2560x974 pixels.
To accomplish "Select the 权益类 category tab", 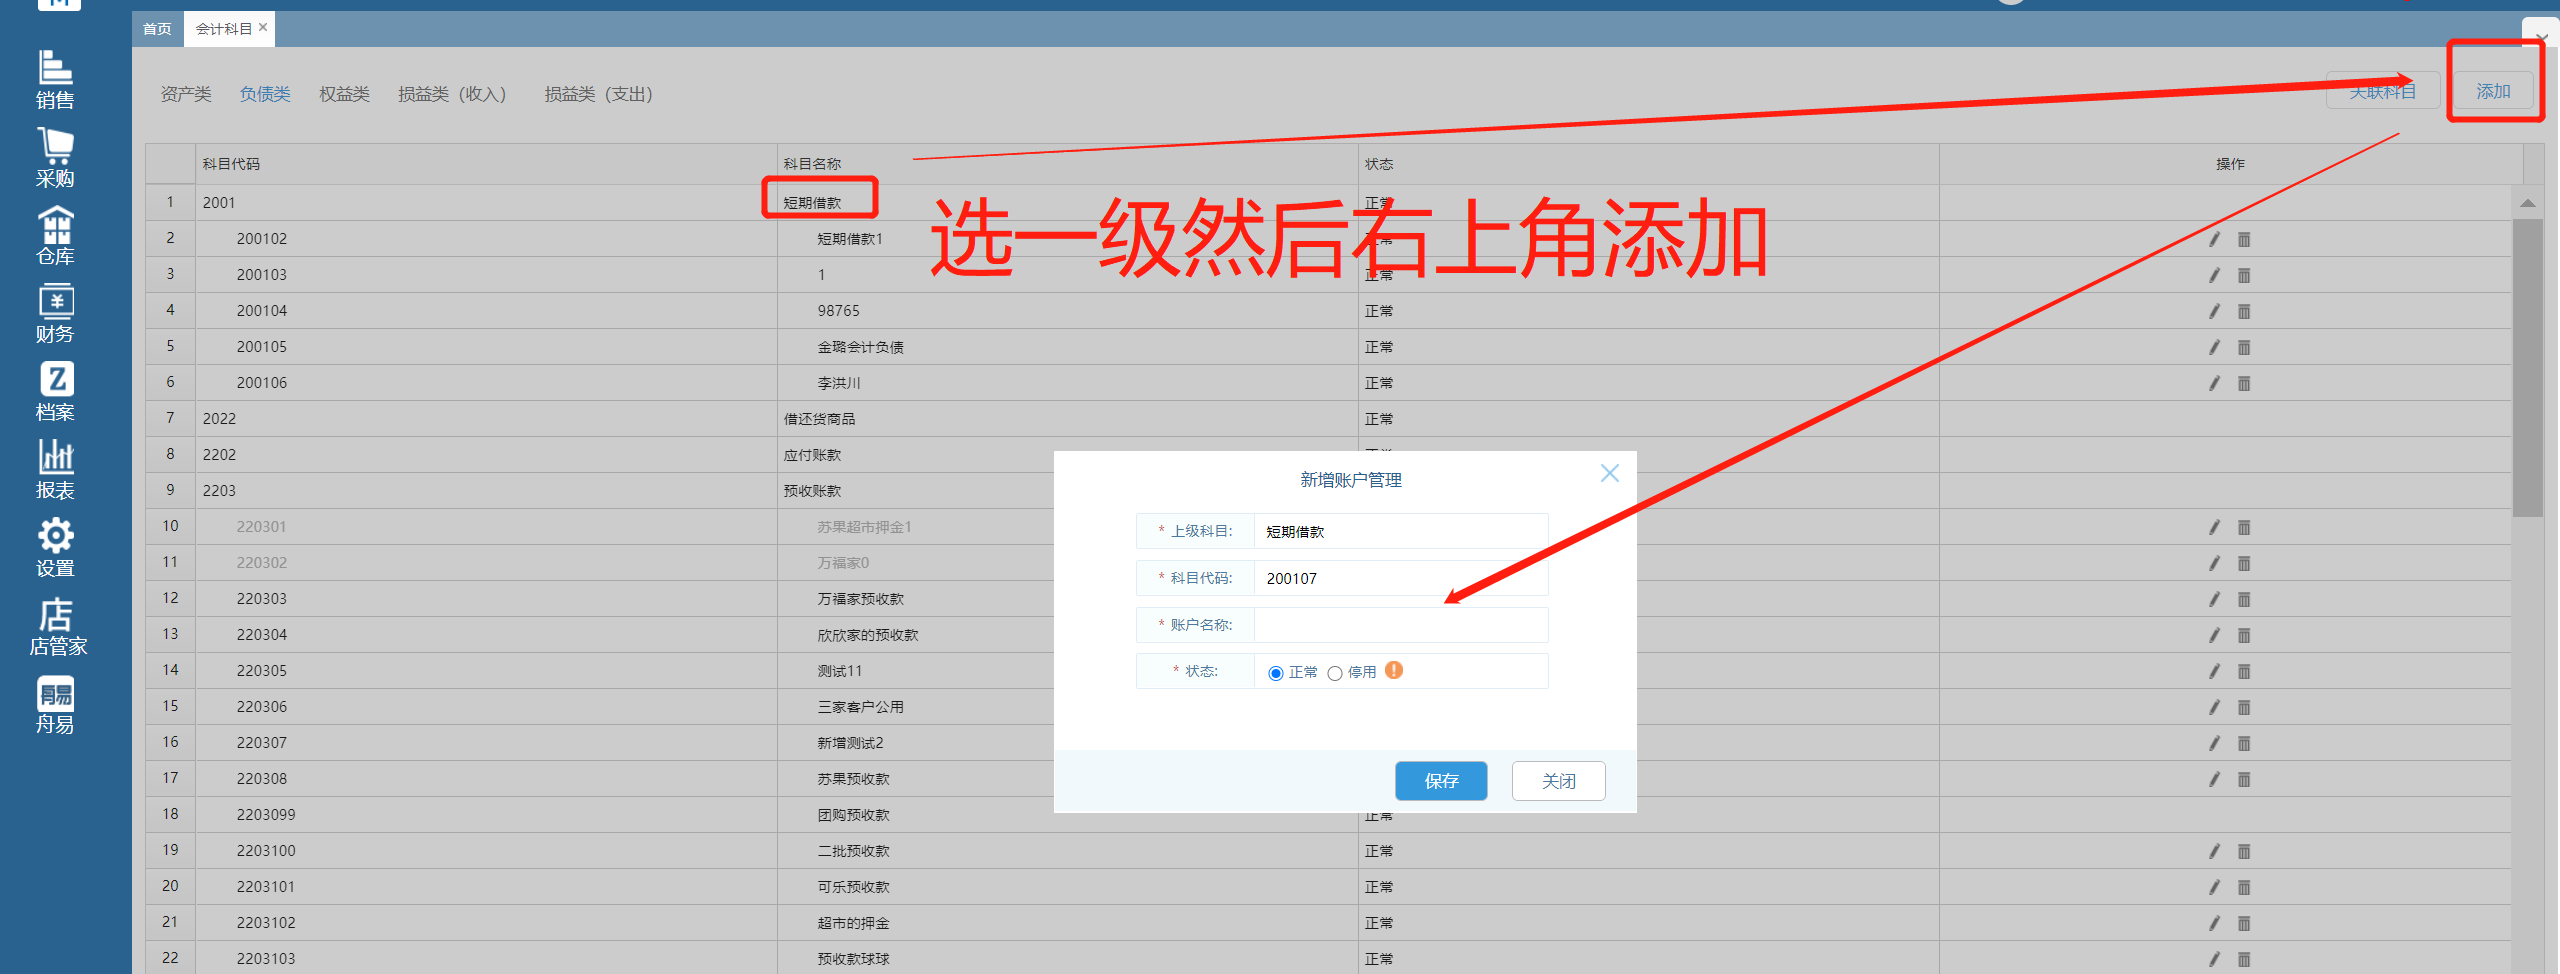I will coord(344,94).
